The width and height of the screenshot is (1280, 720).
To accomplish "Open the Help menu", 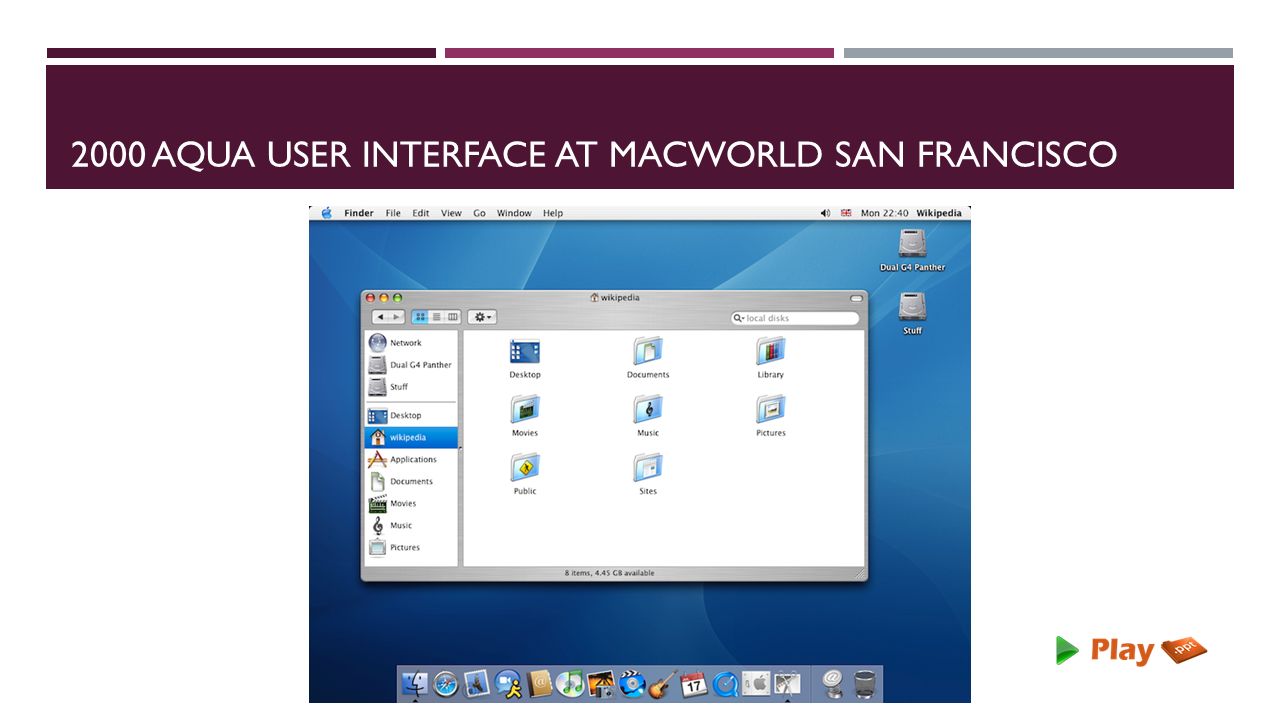I will [553, 213].
